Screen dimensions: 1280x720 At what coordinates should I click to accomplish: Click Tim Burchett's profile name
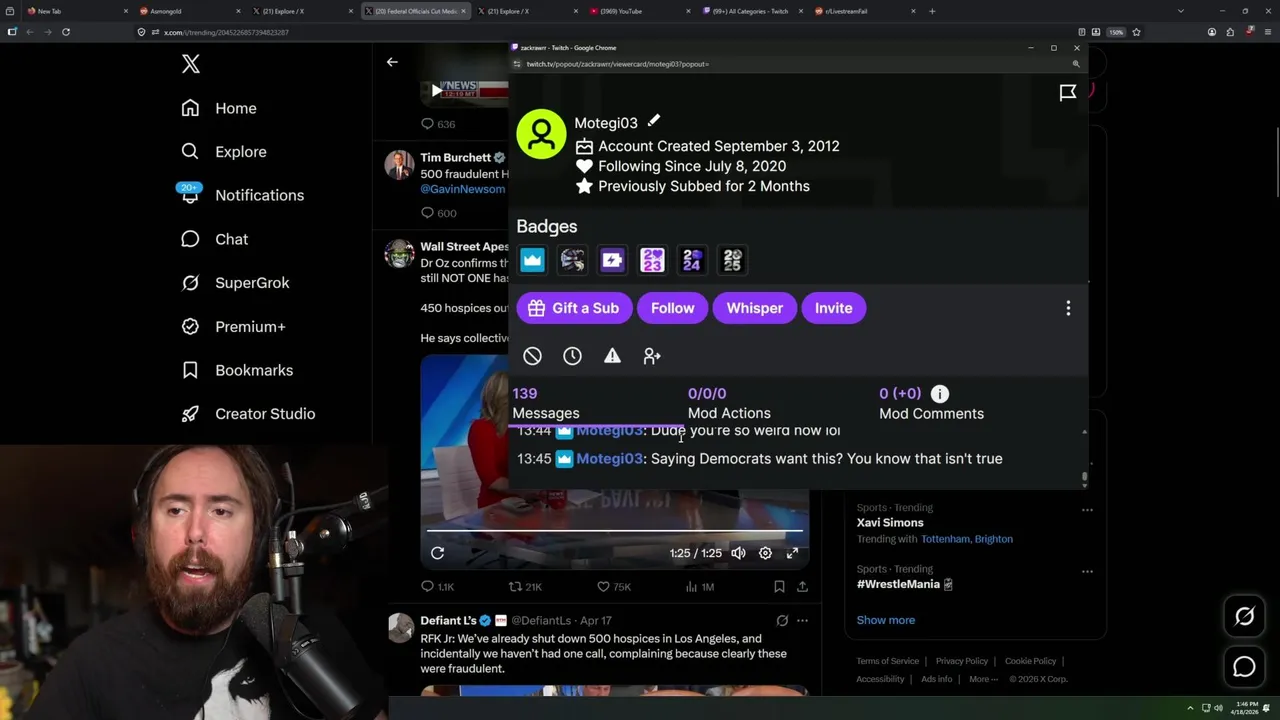click(455, 157)
